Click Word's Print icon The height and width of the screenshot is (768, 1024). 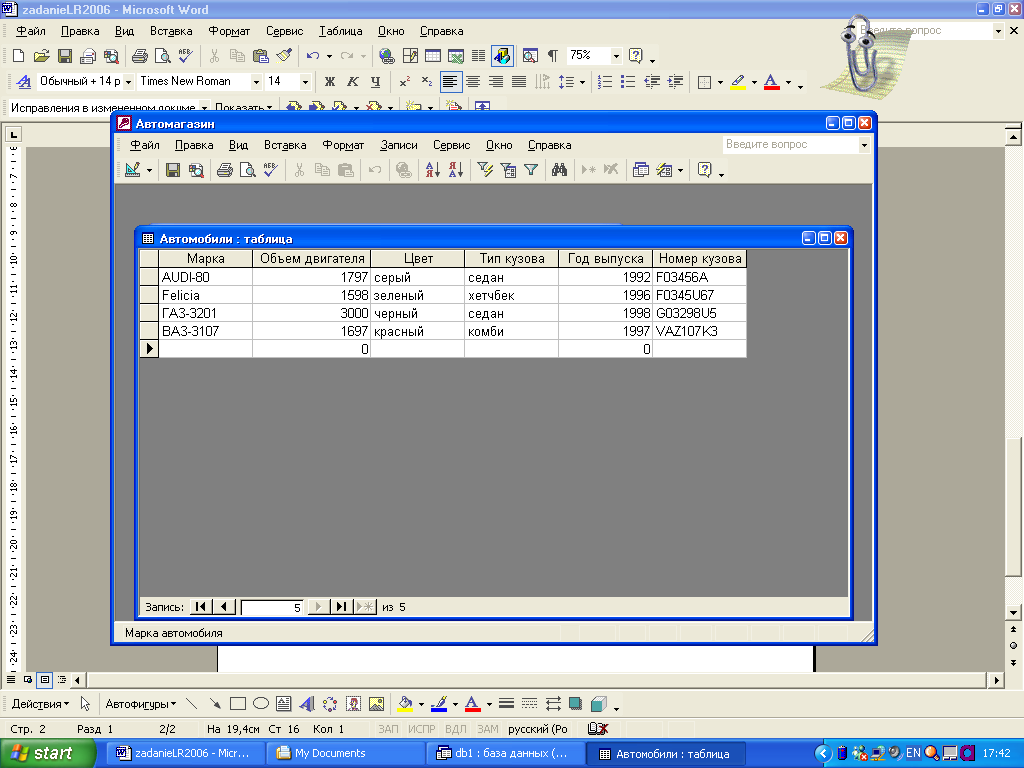[x=139, y=56]
